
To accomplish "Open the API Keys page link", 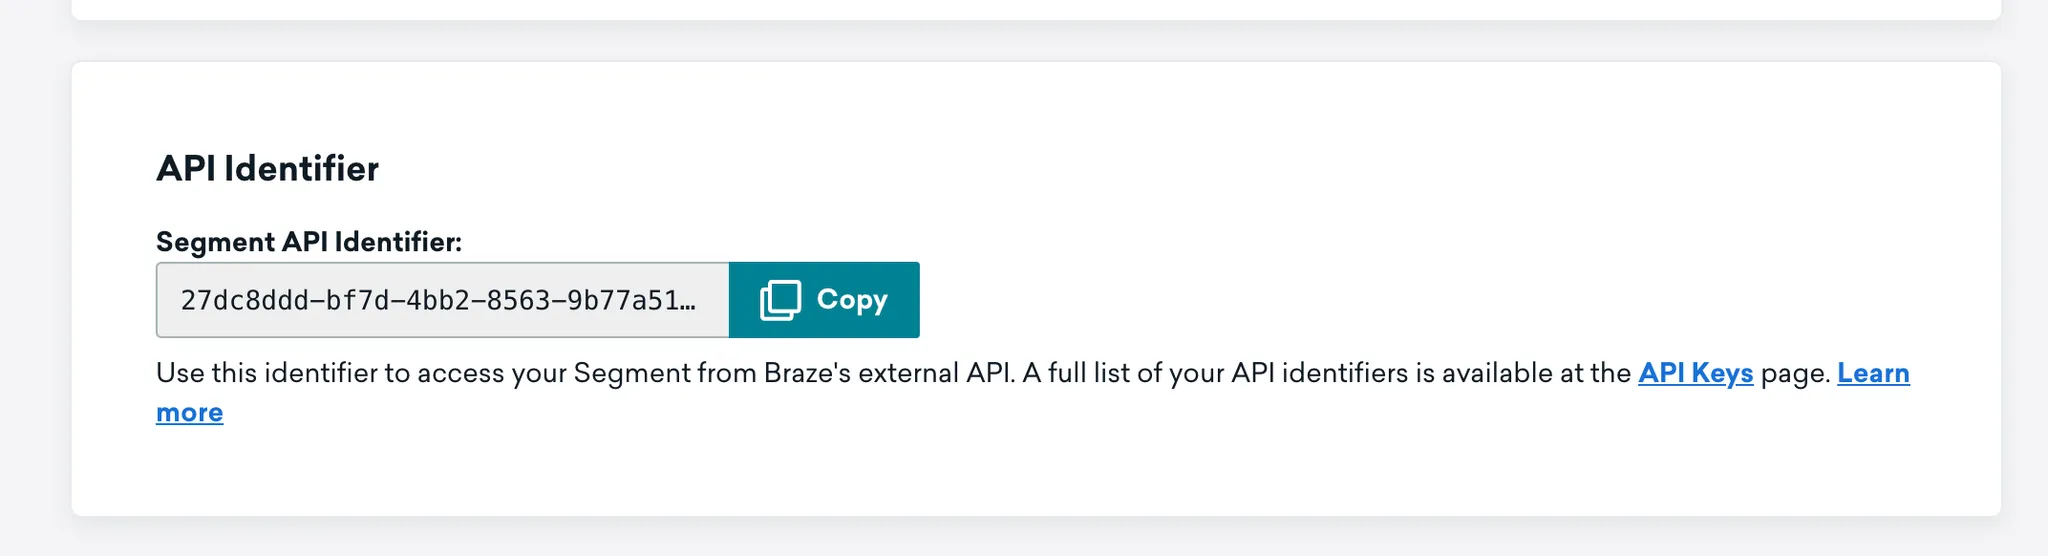I will pyautogui.click(x=1695, y=373).
